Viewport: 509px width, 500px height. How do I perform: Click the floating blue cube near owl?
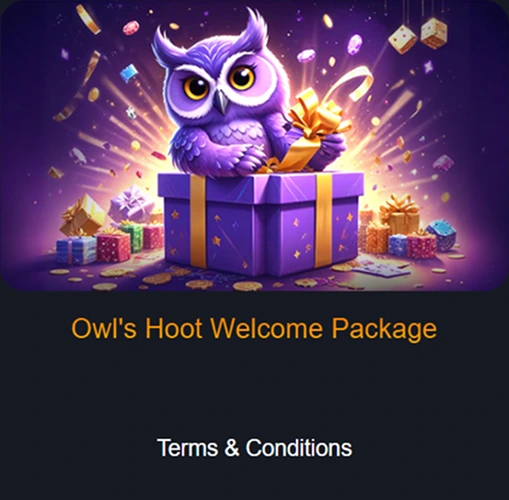click(x=129, y=73)
